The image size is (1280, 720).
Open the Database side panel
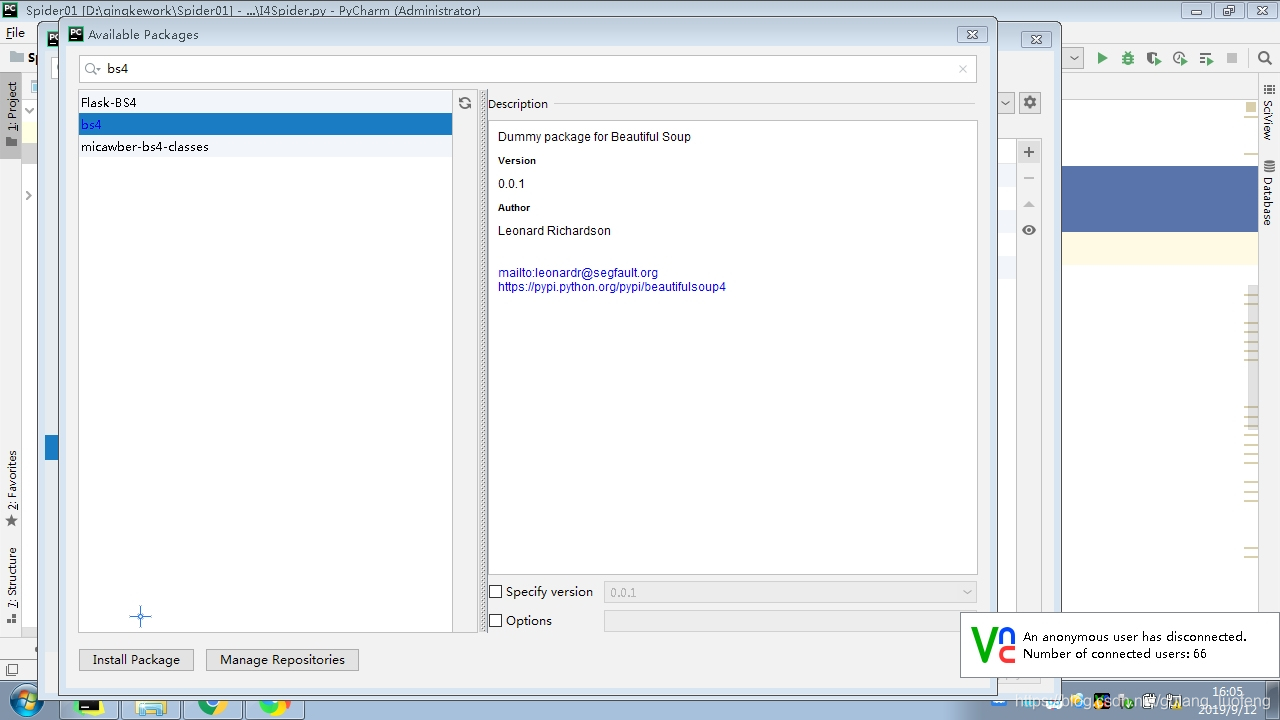(1268, 193)
